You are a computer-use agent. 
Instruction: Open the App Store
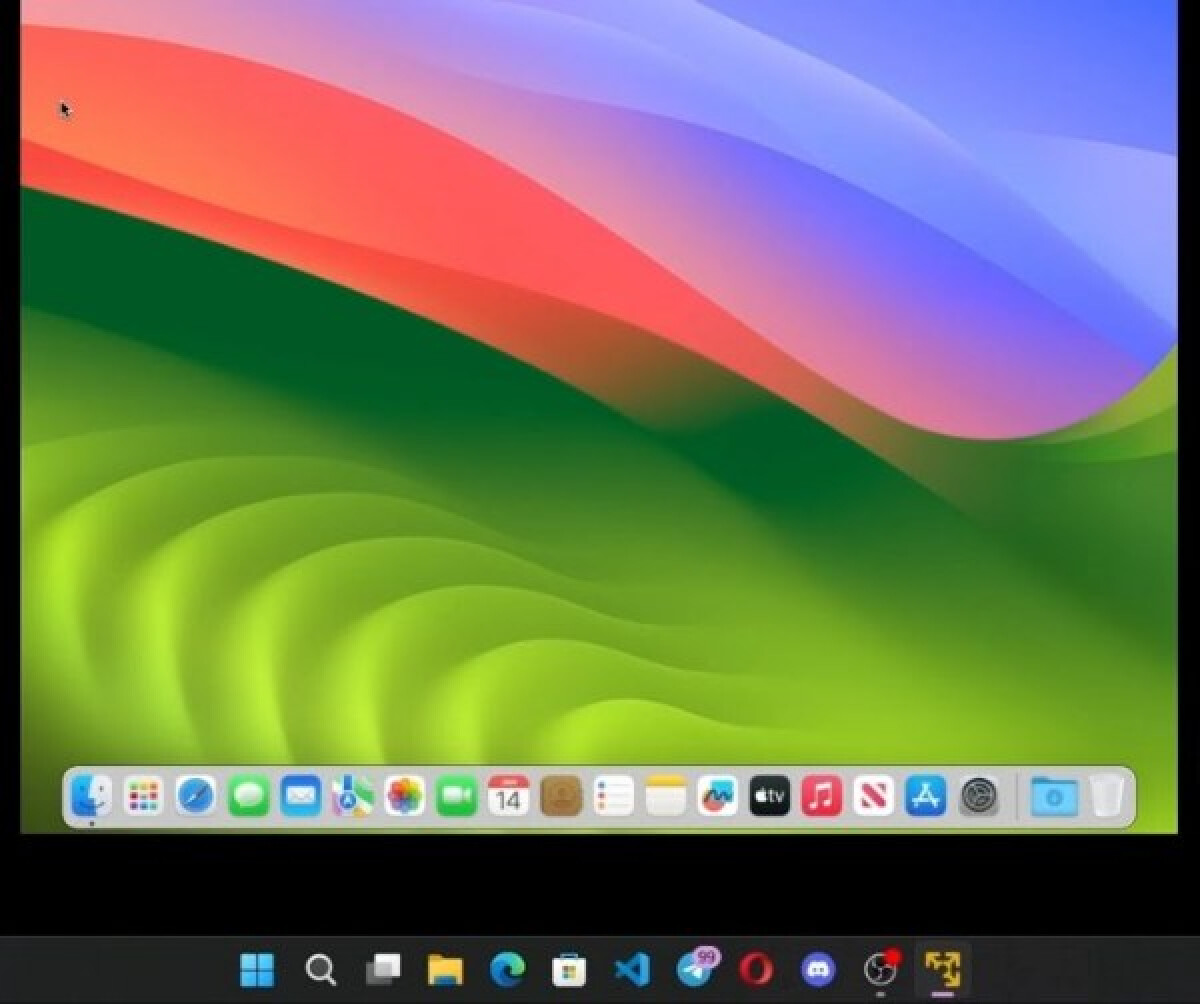coord(924,797)
